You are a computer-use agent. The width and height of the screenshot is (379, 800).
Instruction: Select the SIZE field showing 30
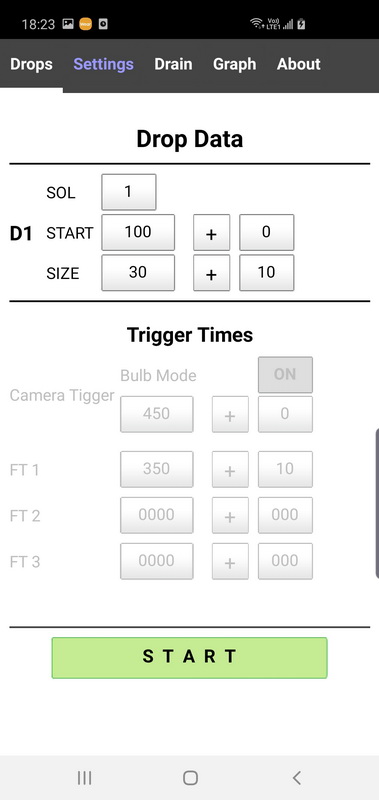pos(138,273)
